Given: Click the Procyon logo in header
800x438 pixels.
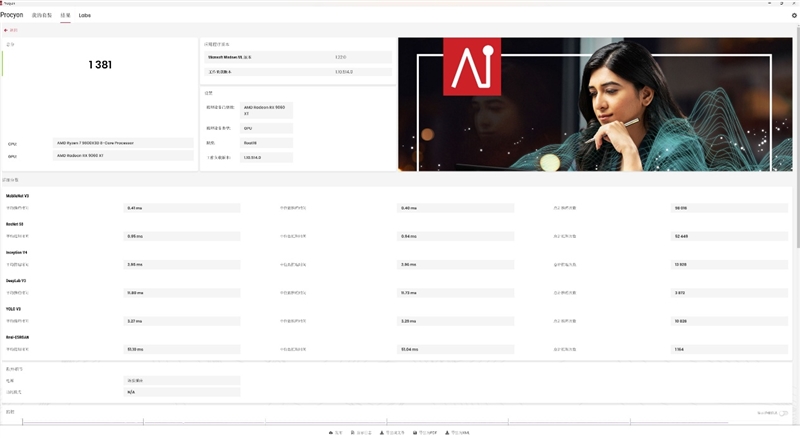Looking at the screenshot, I should pos(12,16).
